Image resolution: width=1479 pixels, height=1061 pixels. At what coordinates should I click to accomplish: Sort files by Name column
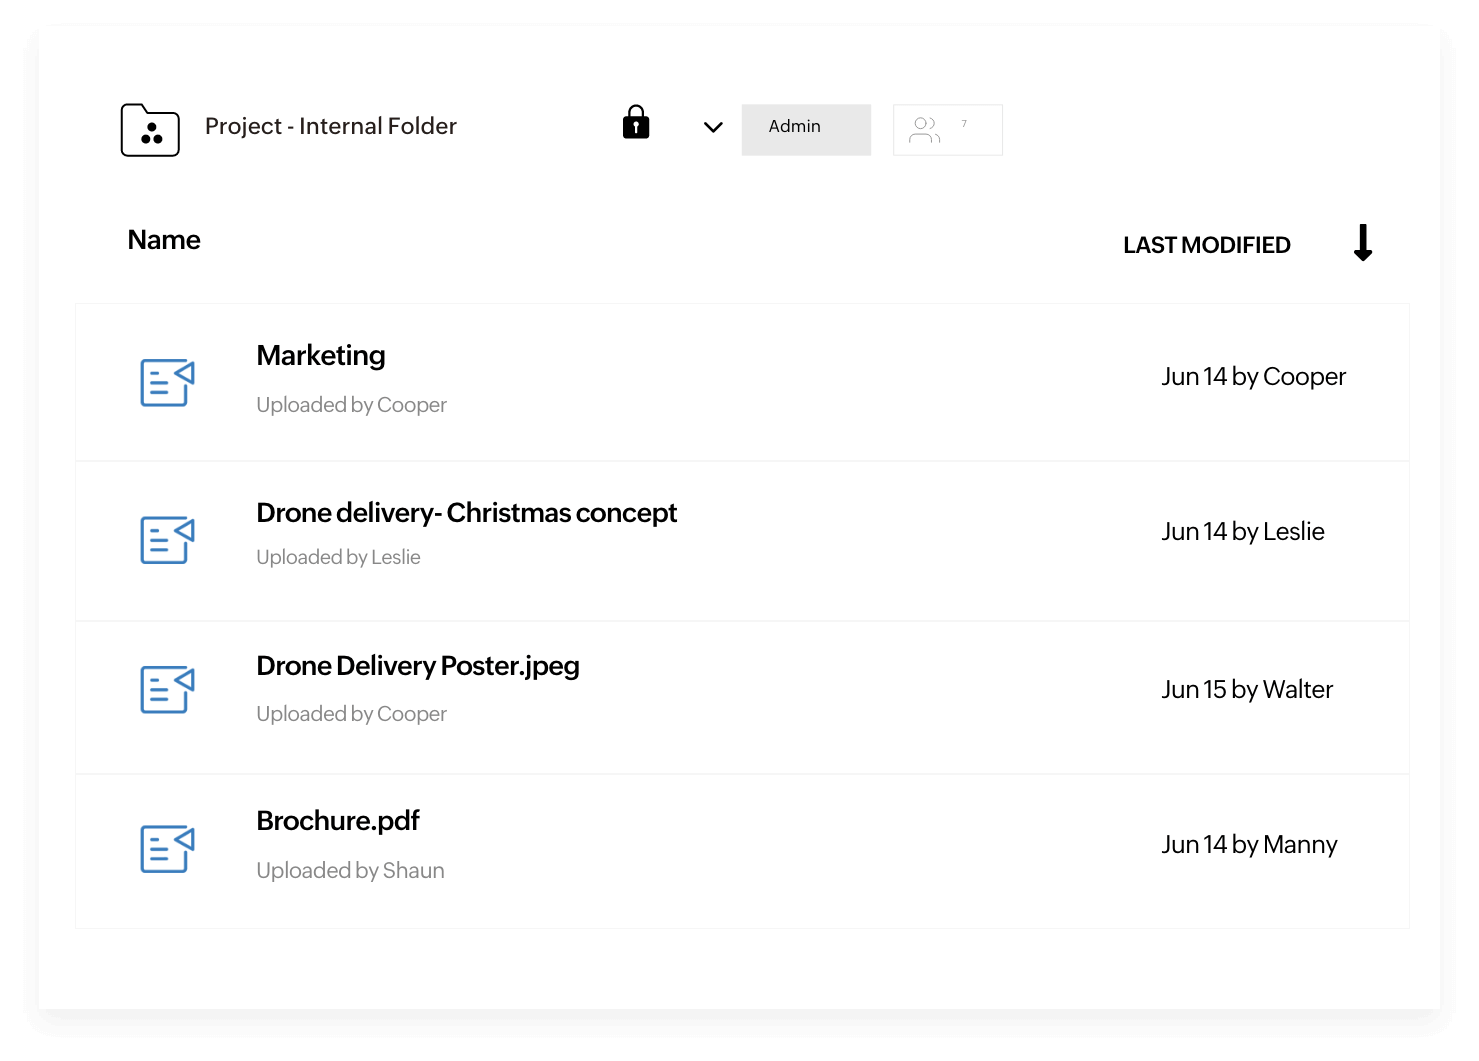(x=163, y=240)
